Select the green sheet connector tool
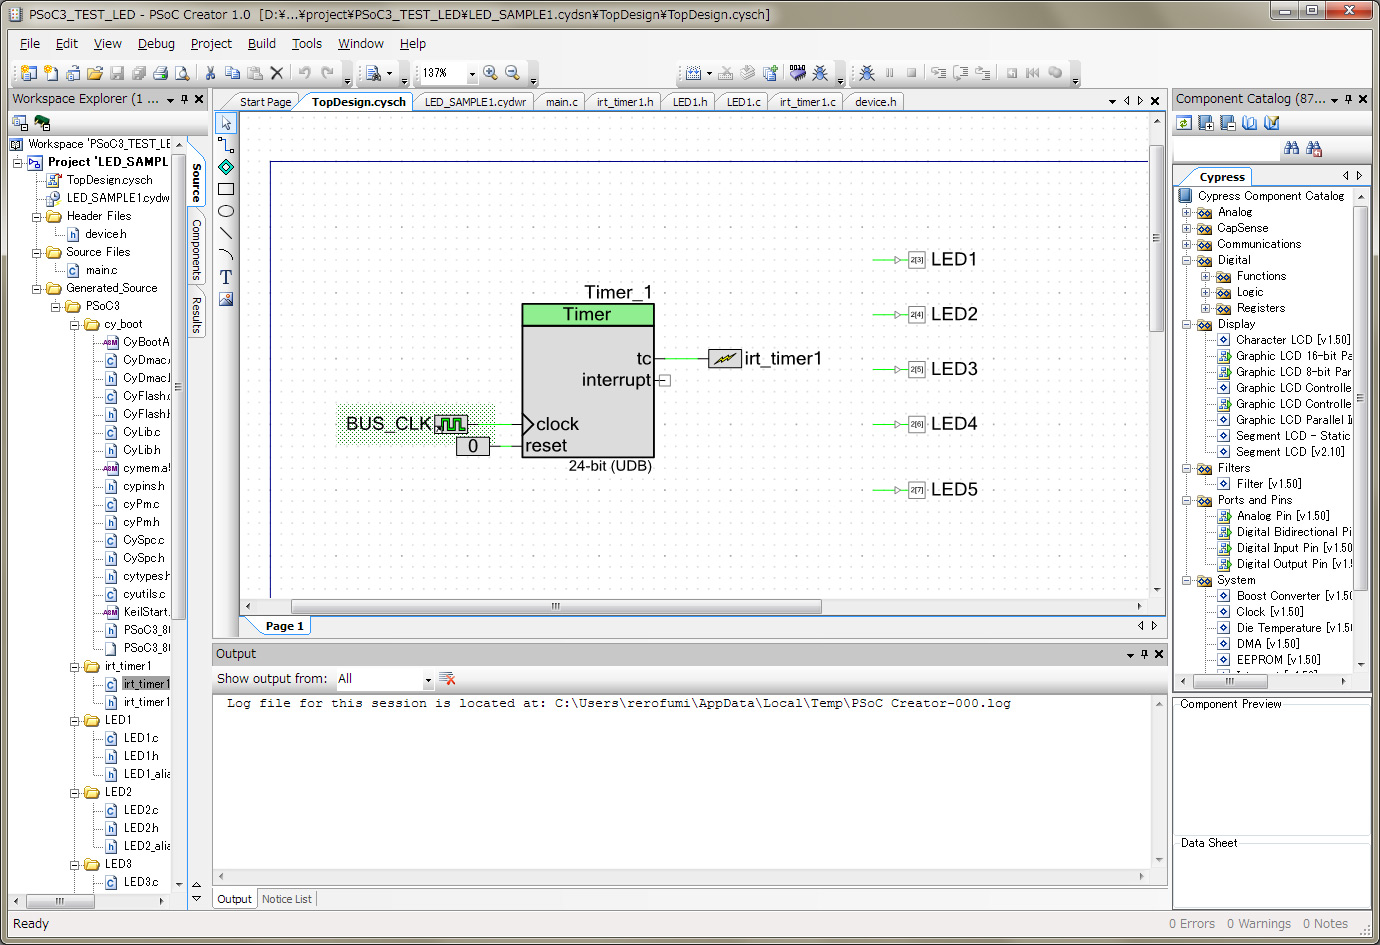 [226, 167]
